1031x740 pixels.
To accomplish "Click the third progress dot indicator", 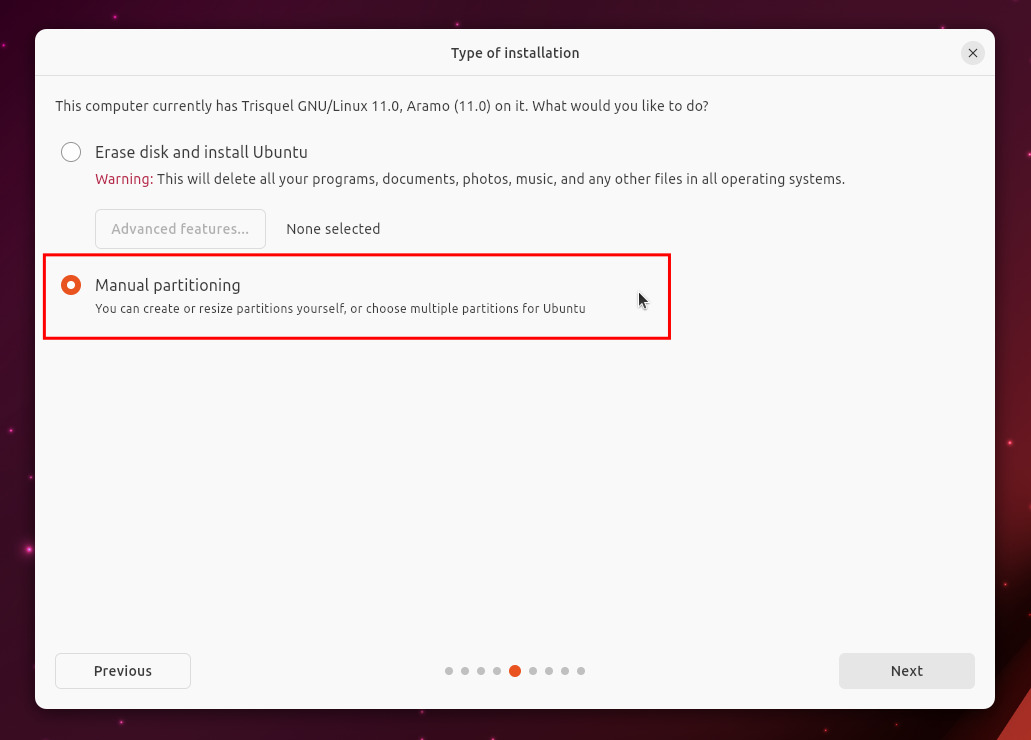I will [x=481, y=671].
